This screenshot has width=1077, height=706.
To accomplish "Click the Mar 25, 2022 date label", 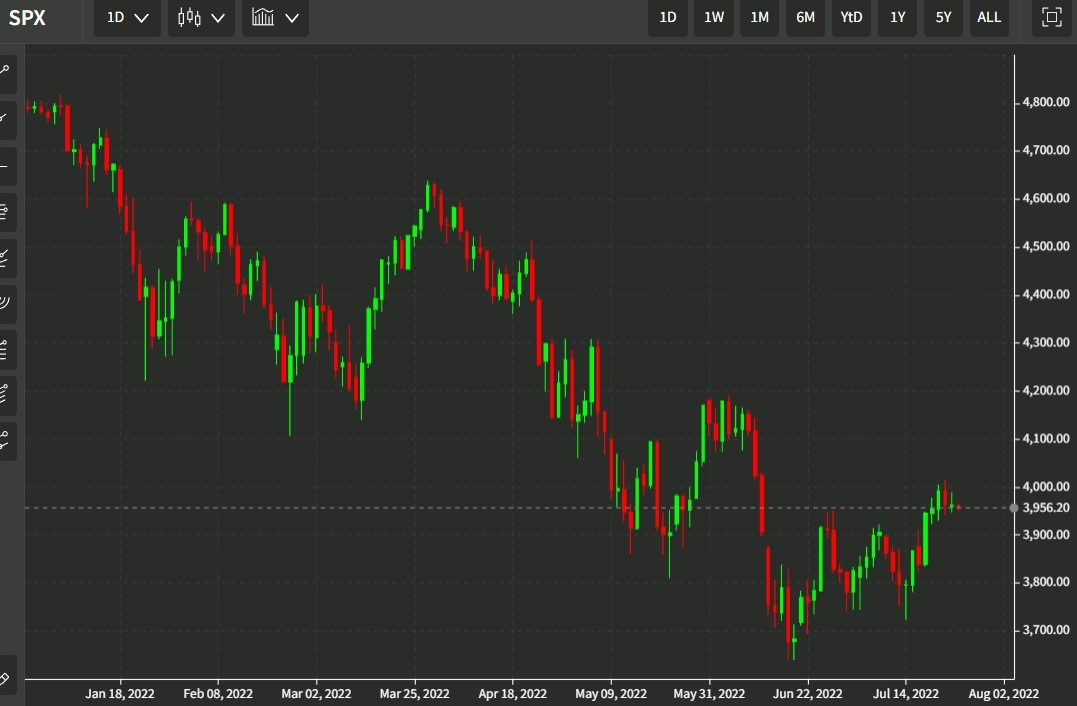I will click(414, 694).
